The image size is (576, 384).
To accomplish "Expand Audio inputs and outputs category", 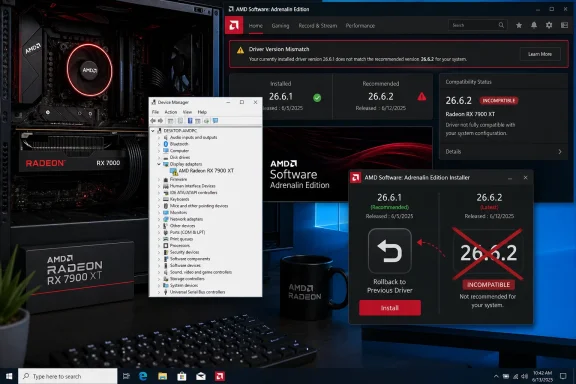I will [159, 137].
